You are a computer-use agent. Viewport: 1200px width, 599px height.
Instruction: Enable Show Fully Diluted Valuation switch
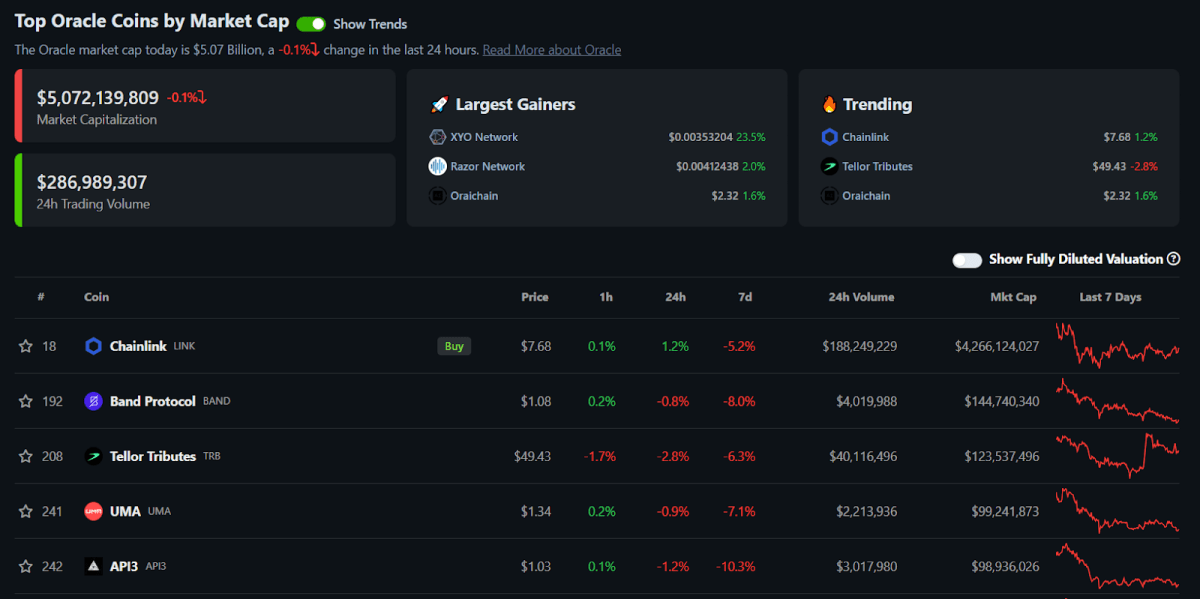967,260
